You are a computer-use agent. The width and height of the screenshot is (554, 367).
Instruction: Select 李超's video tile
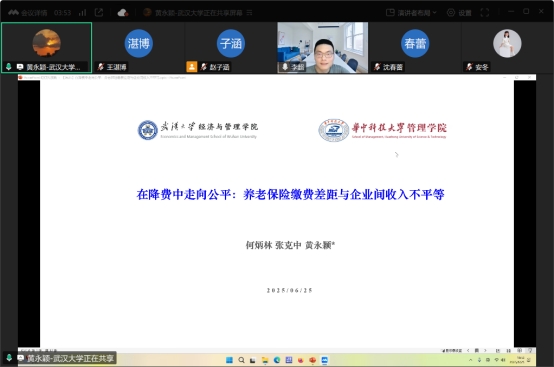[323, 47]
